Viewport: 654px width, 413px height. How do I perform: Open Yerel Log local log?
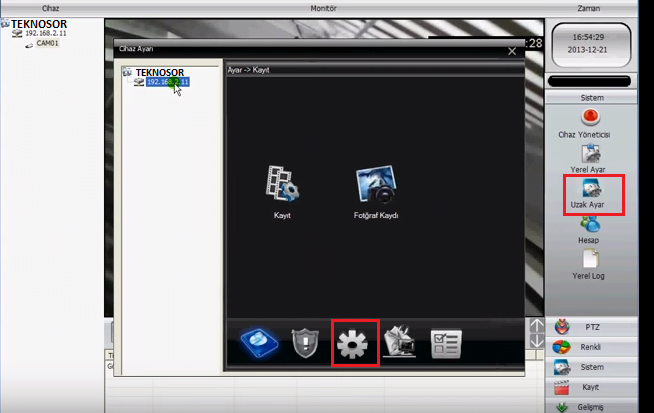tap(589, 263)
